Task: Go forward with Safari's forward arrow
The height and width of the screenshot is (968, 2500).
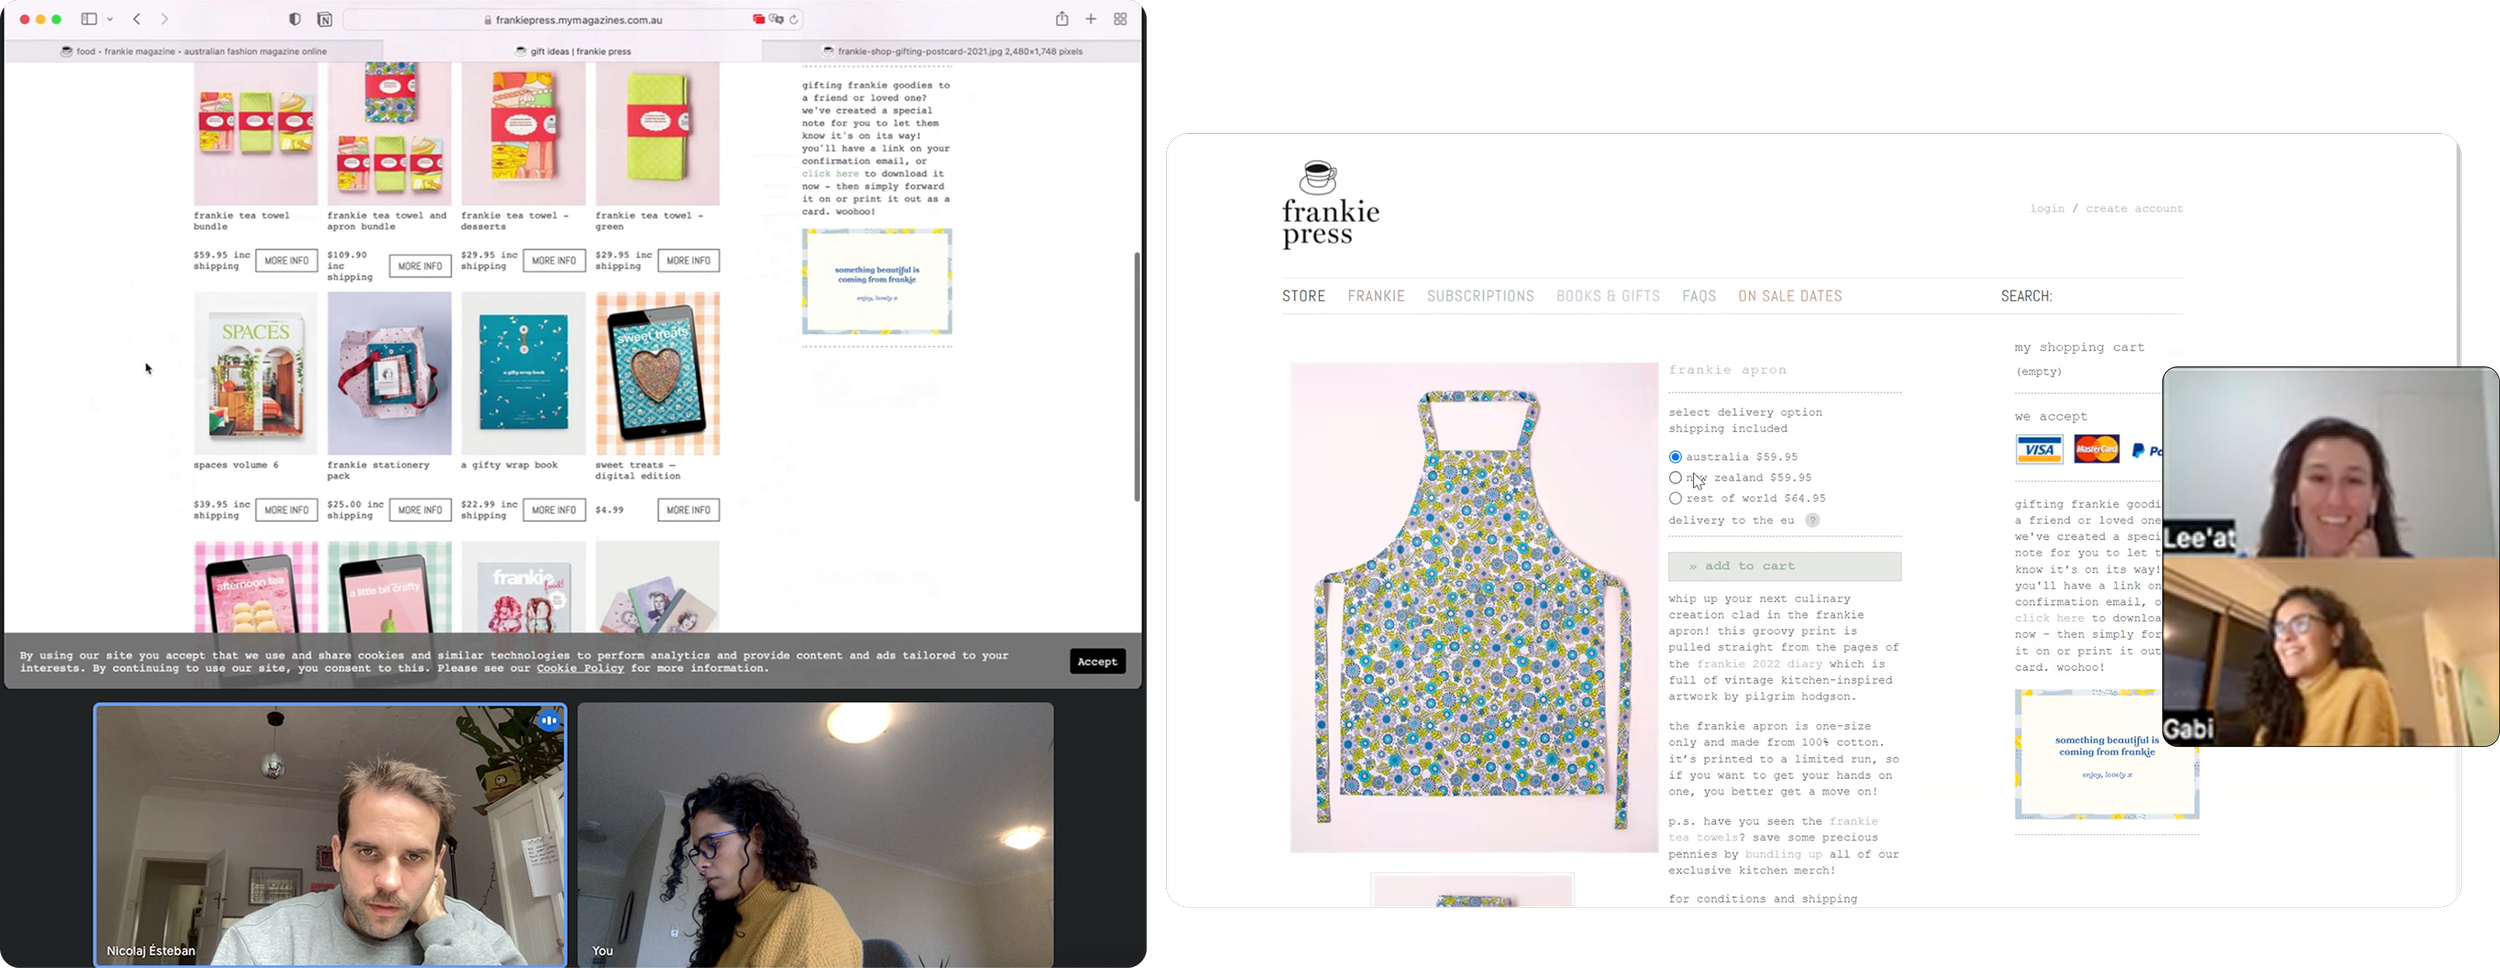Action: [x=164, y=19]
